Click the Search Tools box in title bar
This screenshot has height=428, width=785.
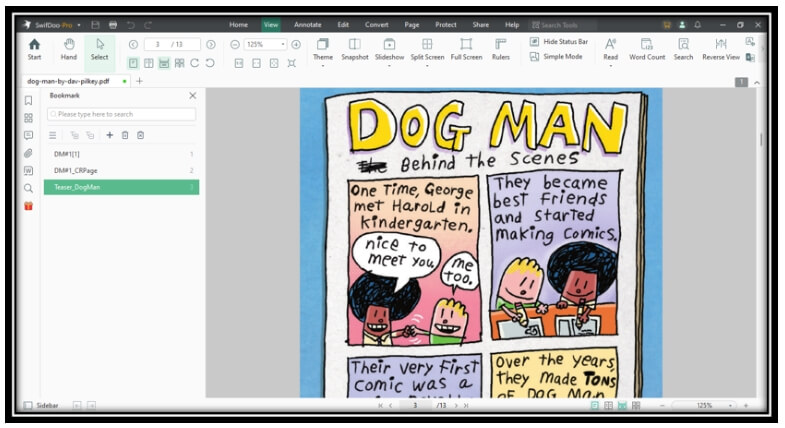pyautogui.click(x=562, y=25)
